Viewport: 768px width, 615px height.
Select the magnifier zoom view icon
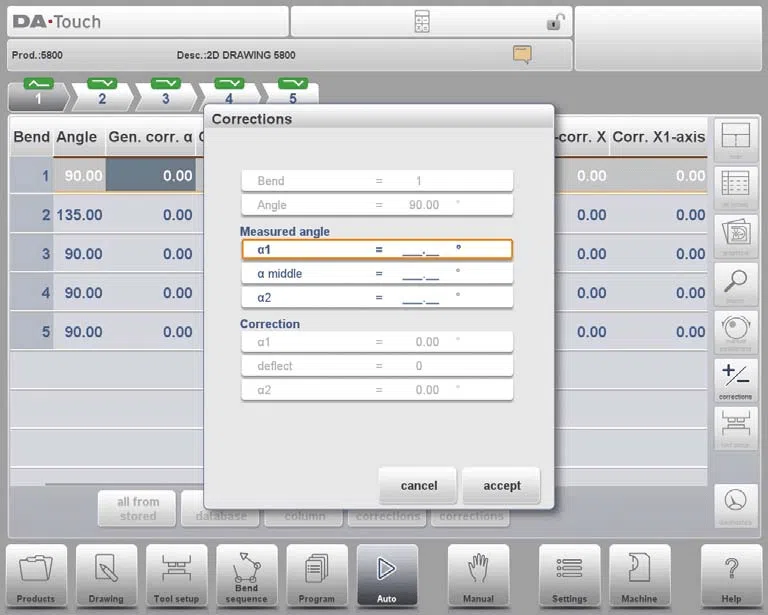736,285
